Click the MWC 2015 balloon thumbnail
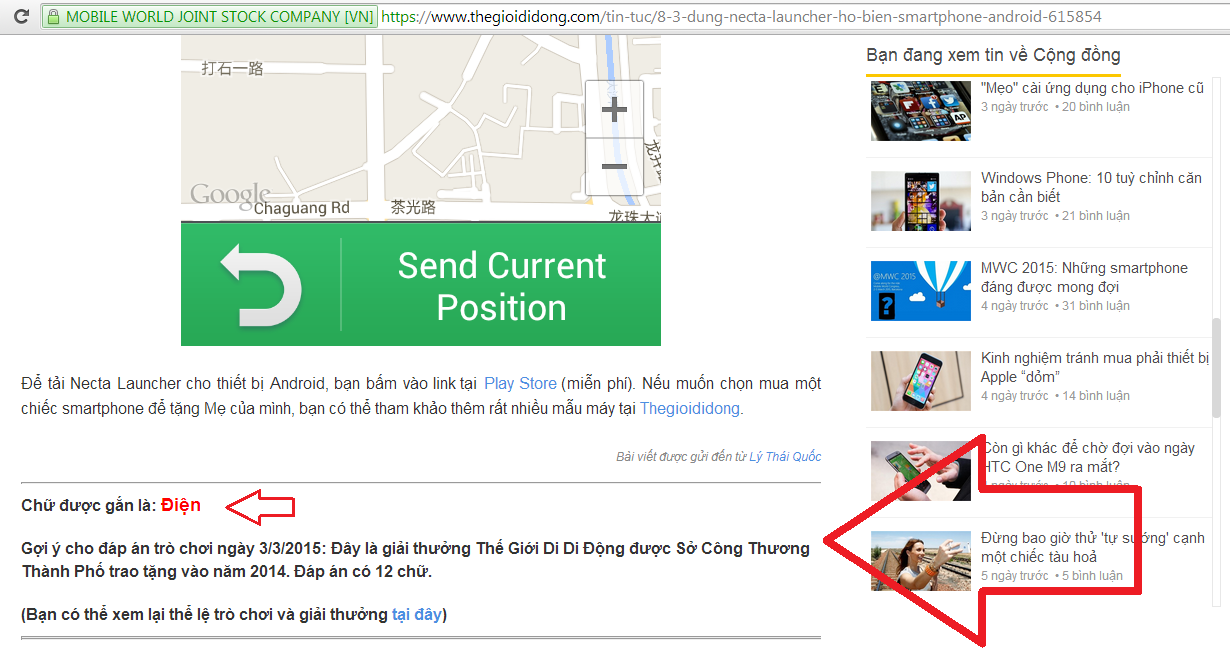1230x649 pixels. coord(920,290)
